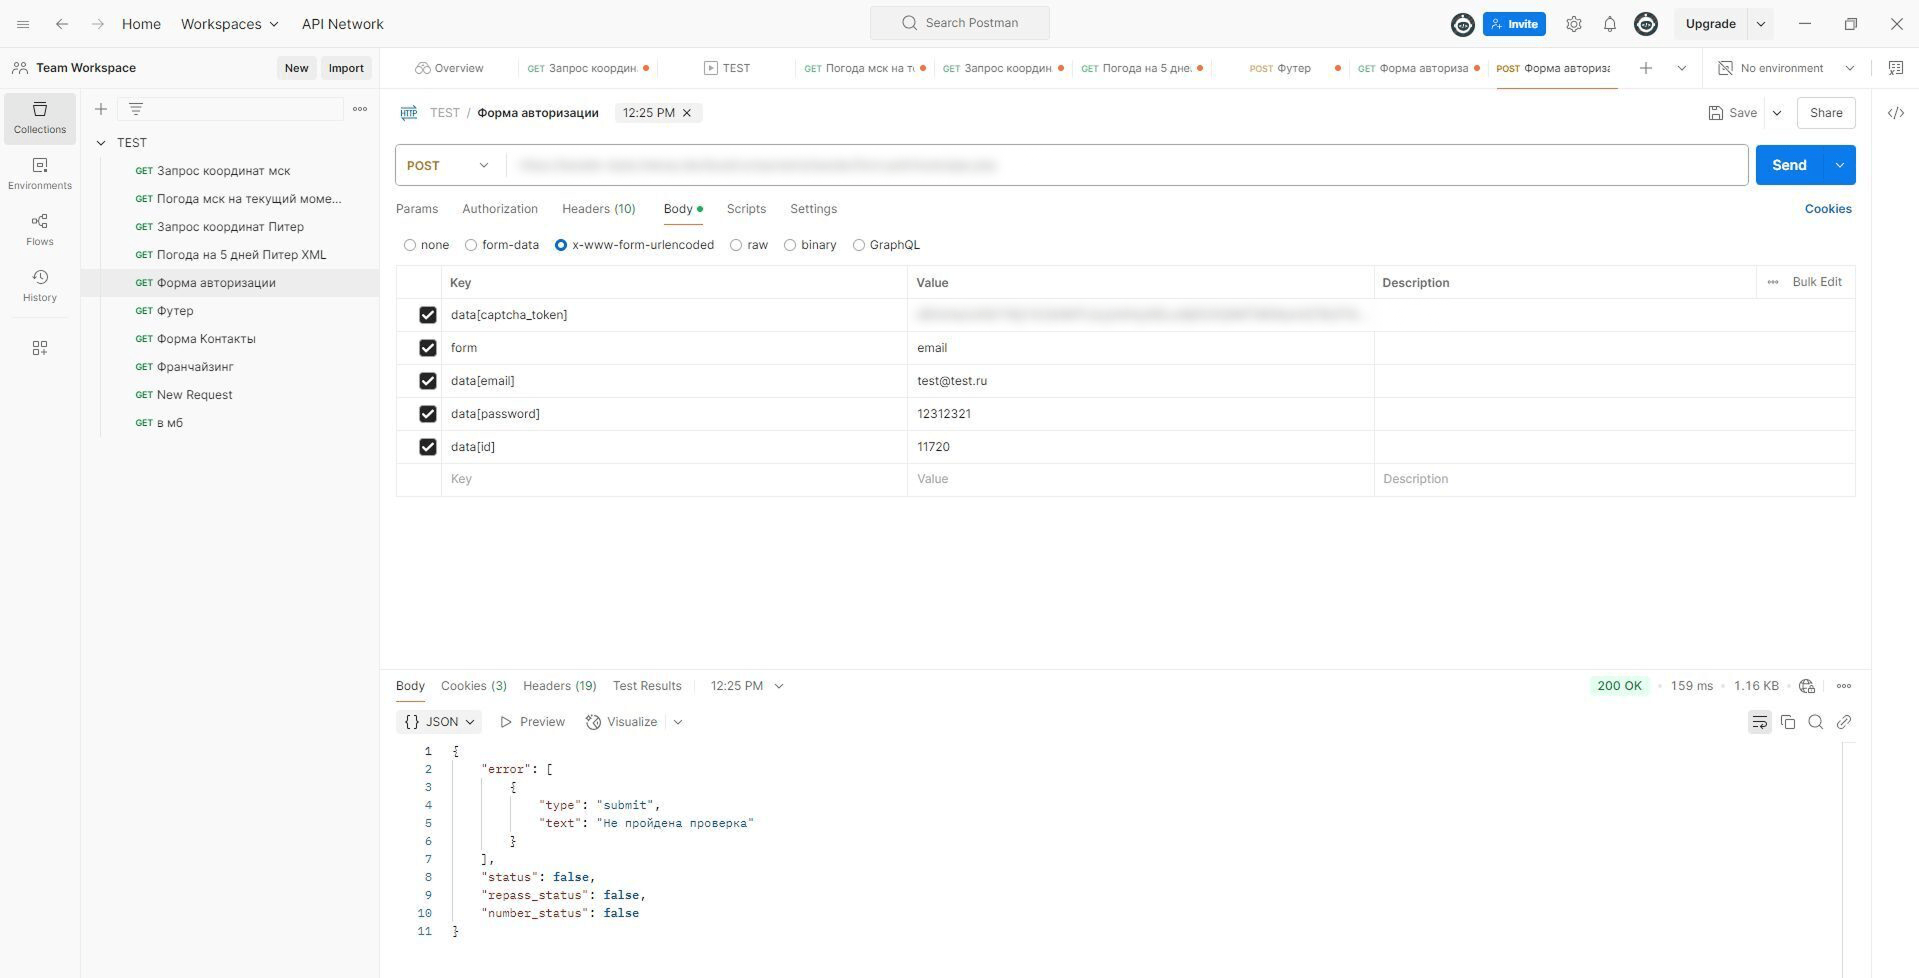Search within the response body
1919x978 pixels.
pos(1815,722)
